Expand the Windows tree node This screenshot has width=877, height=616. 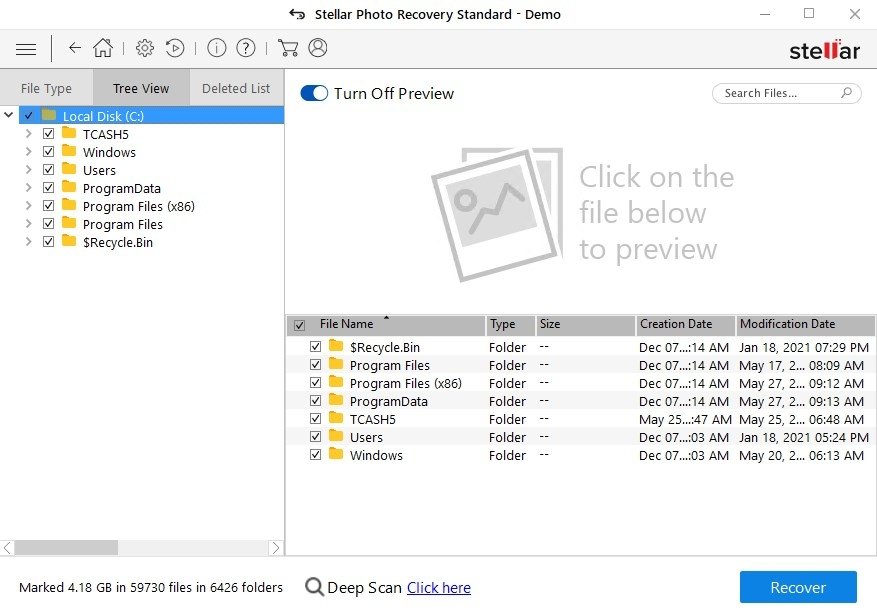pos(29,152)
